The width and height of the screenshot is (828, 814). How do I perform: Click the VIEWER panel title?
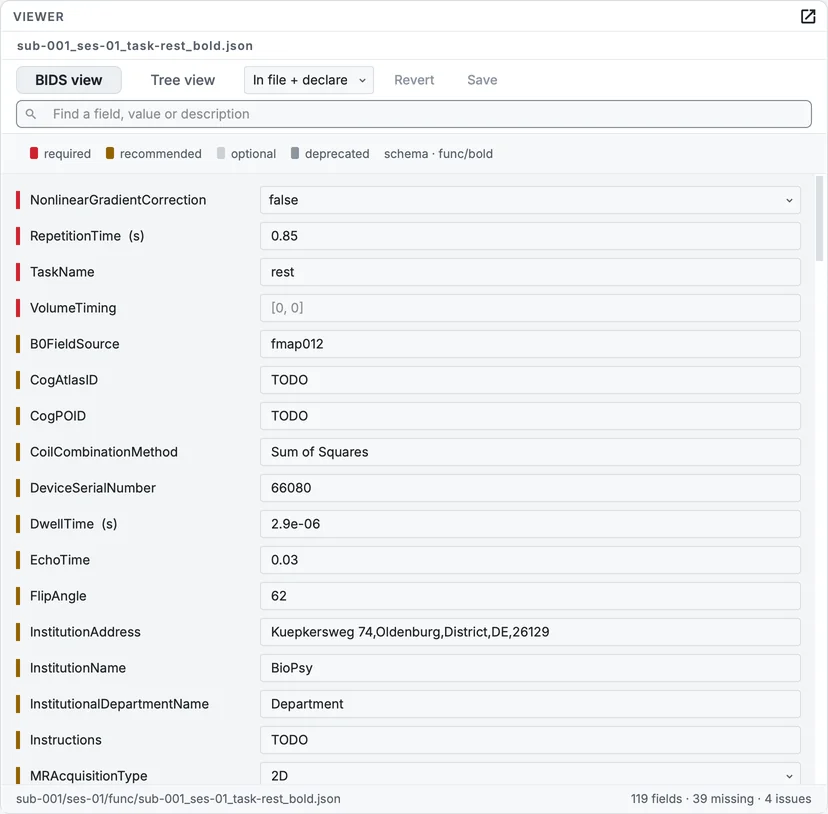39,17
